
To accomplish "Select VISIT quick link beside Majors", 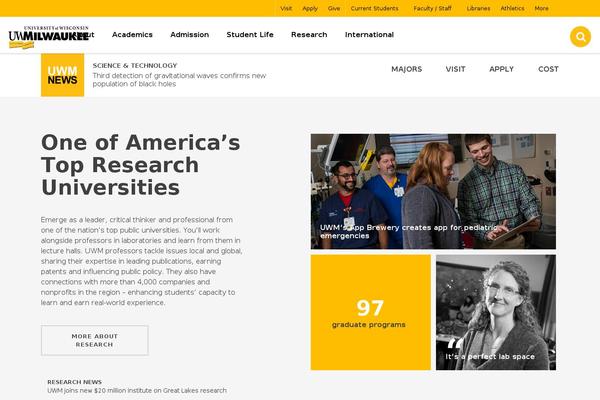I will coord(455,69).
